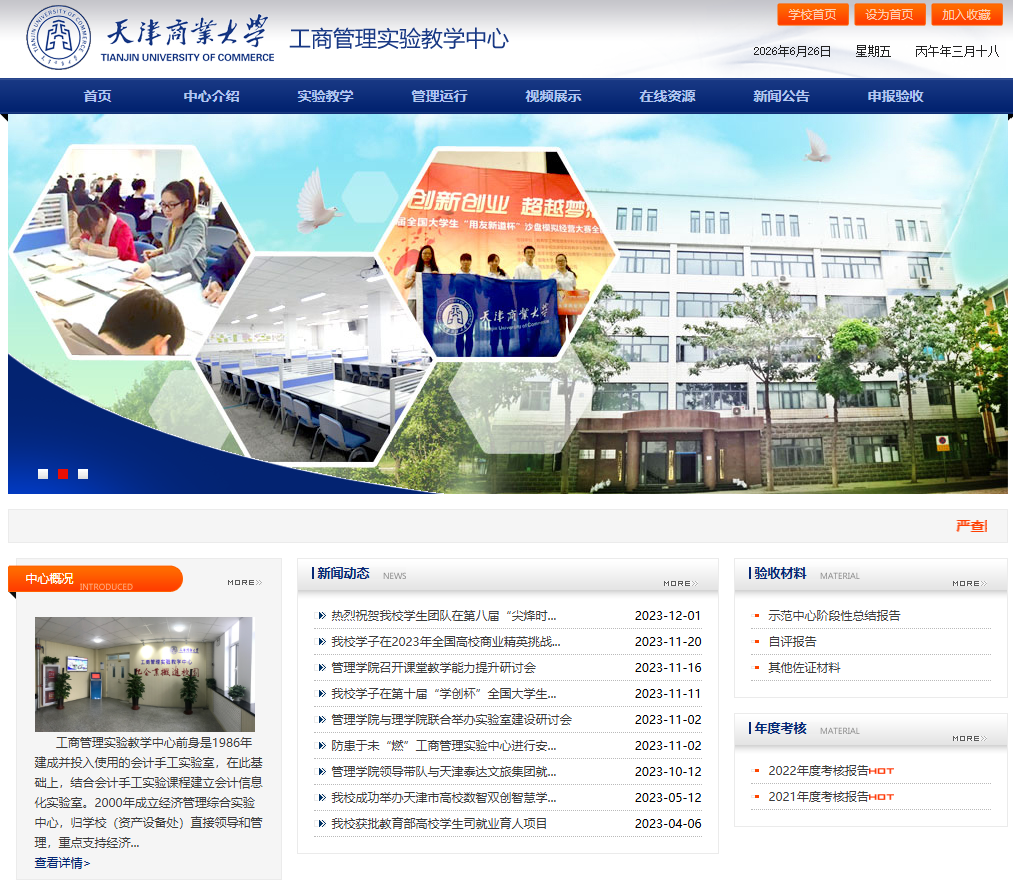Open news 管理学院领导带队与天津泰达文旅集团就...
This screenshot has height=891, width=1013.
(444, 771)
